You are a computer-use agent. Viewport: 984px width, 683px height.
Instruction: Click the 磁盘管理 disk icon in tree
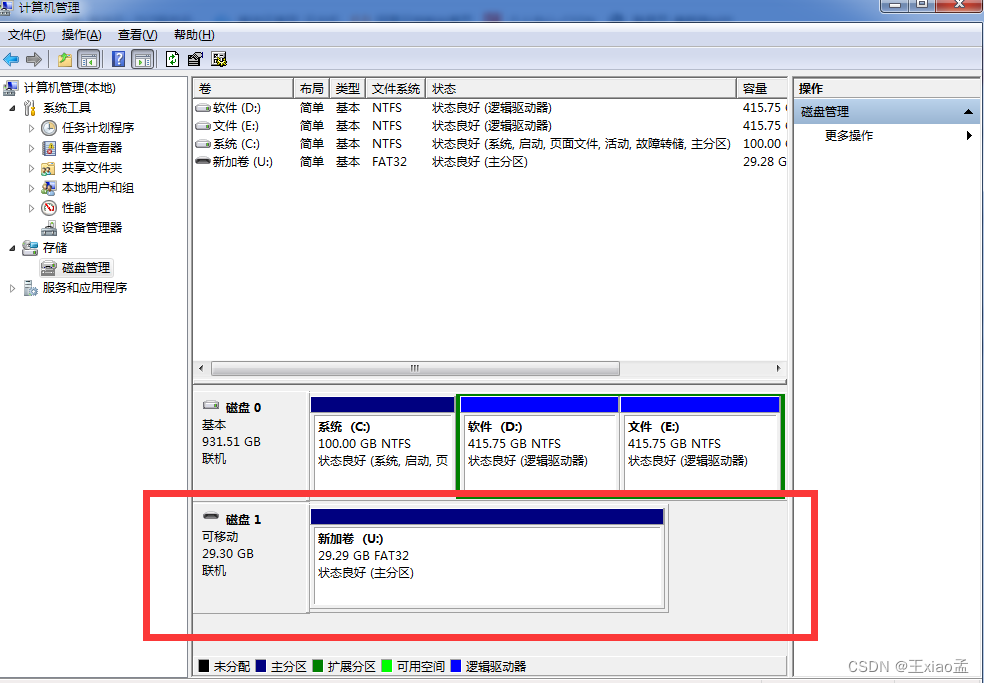coord(48,268)
